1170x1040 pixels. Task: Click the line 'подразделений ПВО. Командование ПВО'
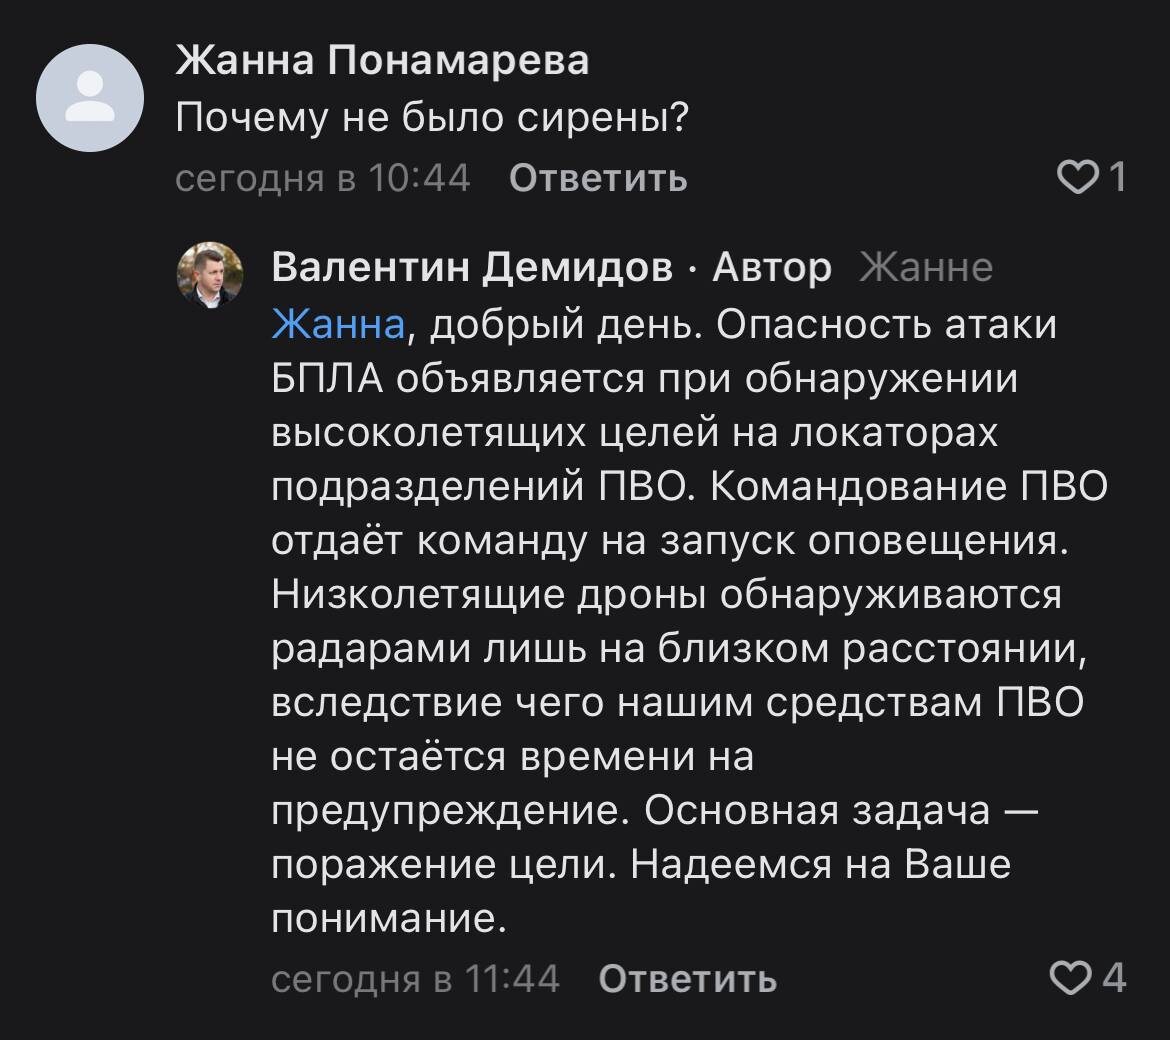(x=689, y=486)
